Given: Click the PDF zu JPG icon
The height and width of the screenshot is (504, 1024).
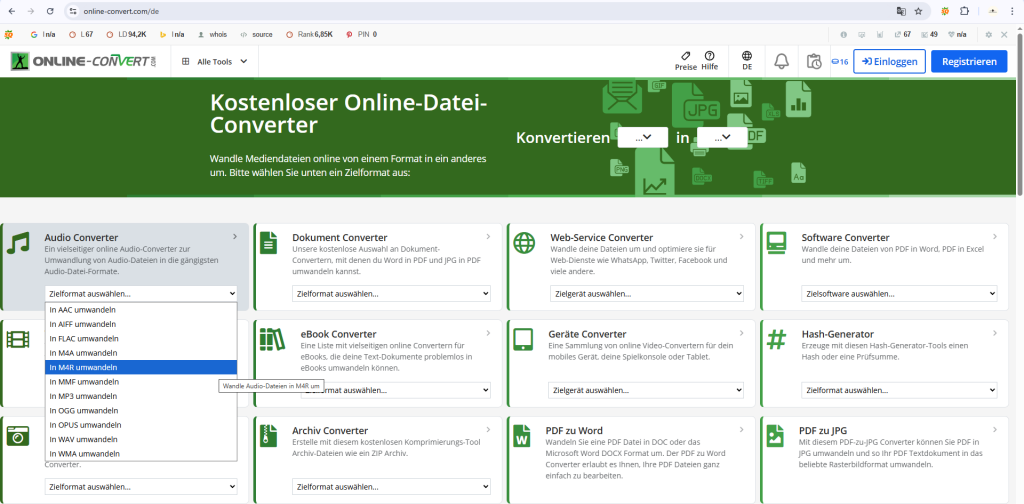Looking at the screenshot, I should coord(775,435).
